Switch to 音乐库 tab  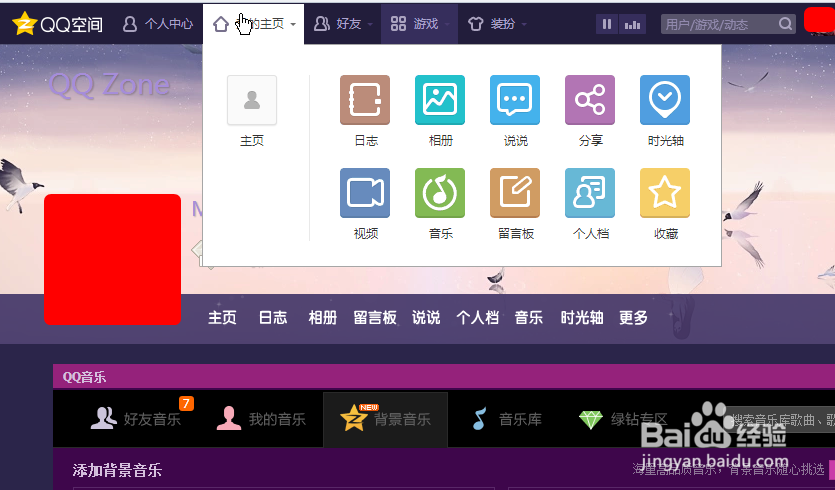pyautogui.click(x=507, y=419)
